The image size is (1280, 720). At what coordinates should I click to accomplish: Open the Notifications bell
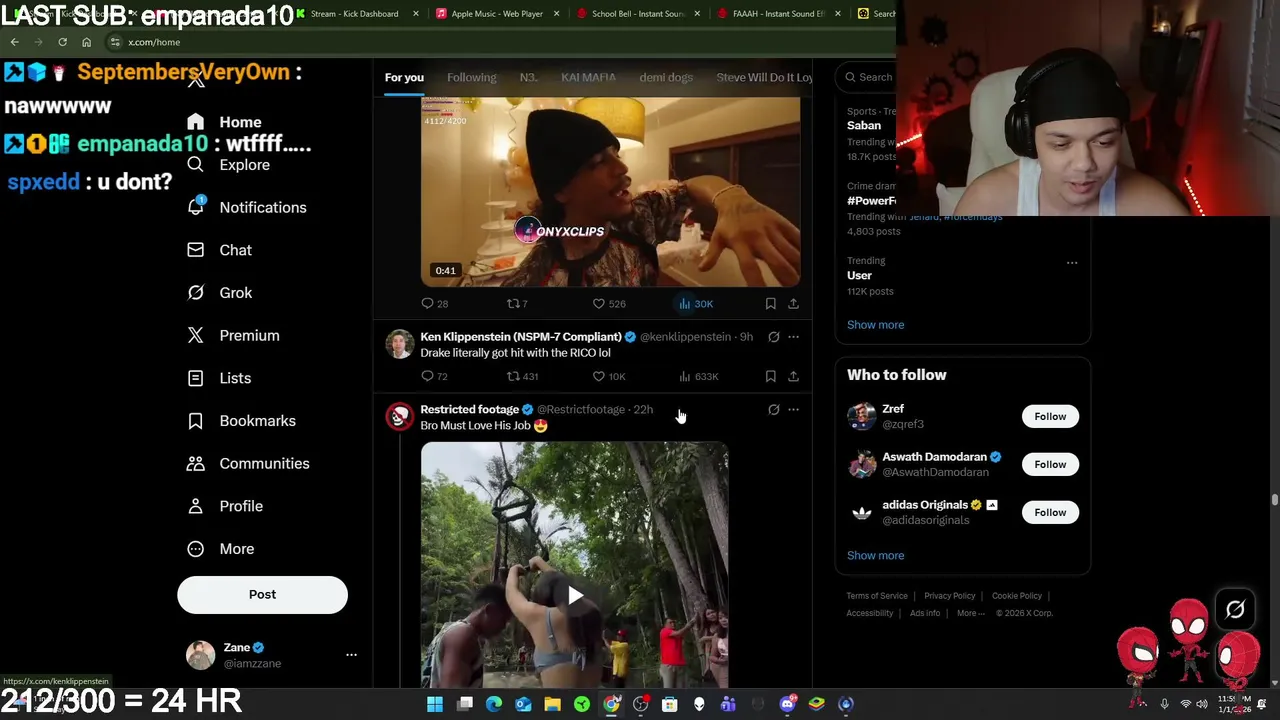[196, 207]
